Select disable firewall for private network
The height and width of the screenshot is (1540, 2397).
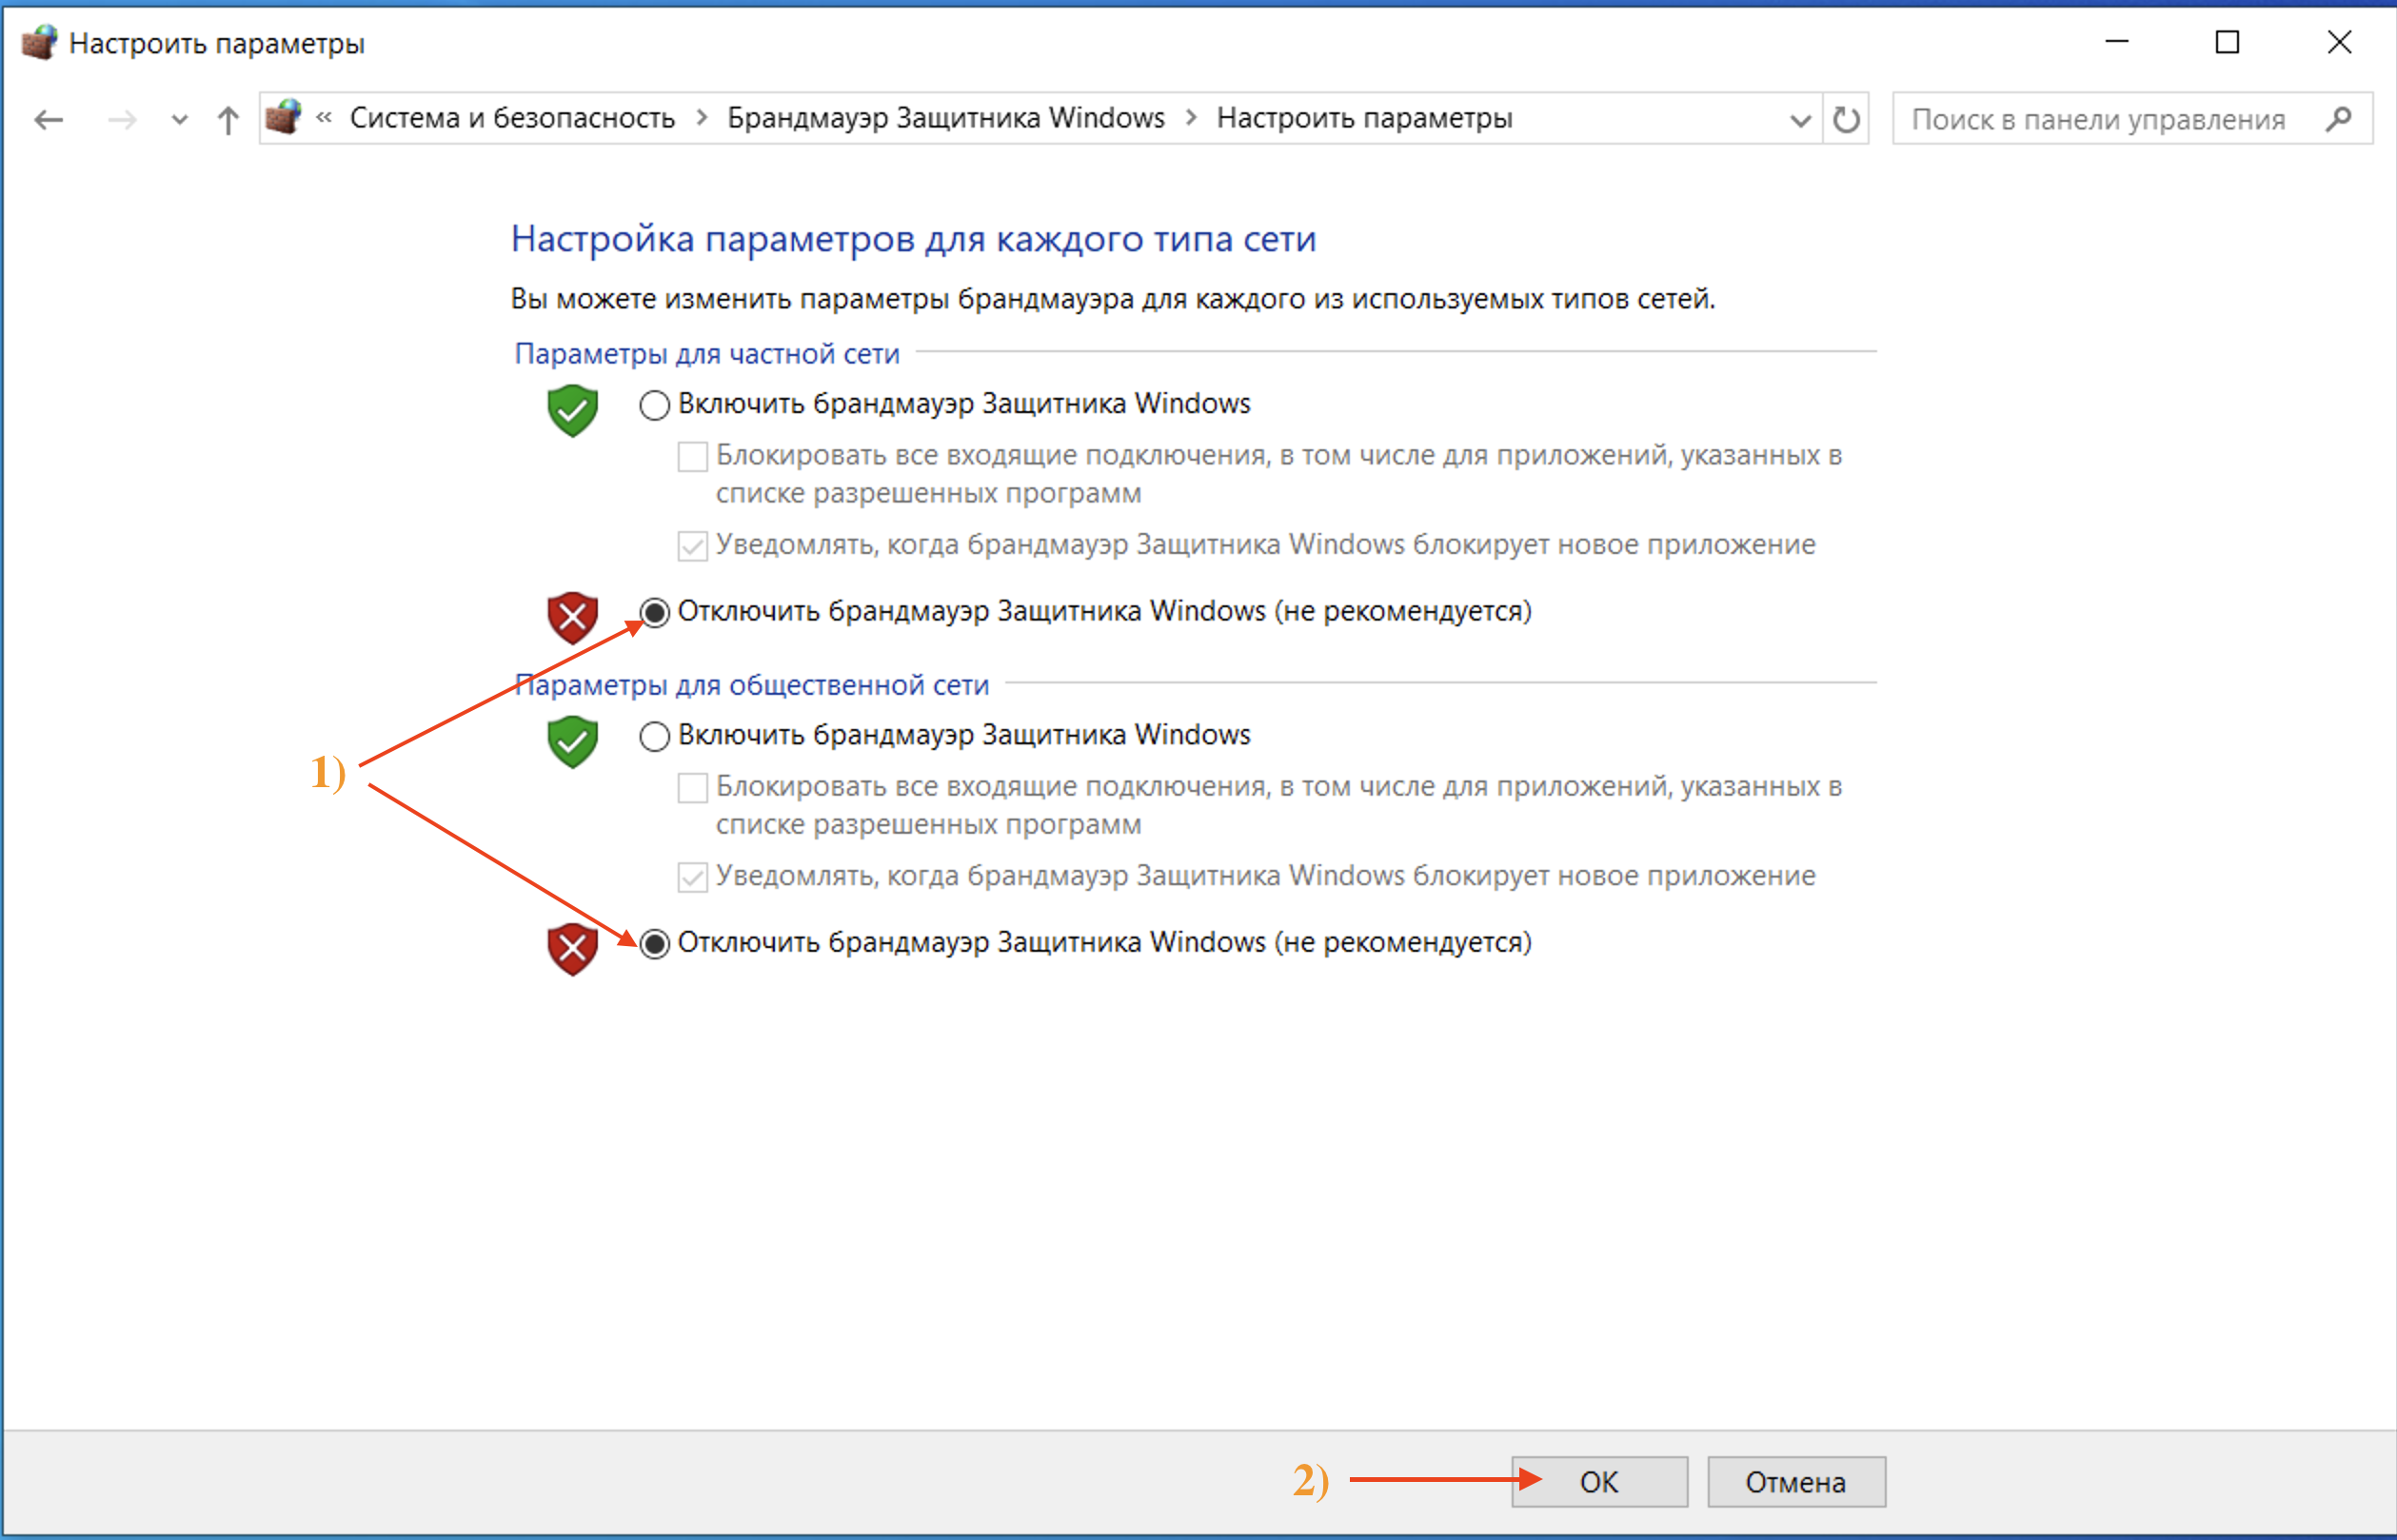click(654, 612)
